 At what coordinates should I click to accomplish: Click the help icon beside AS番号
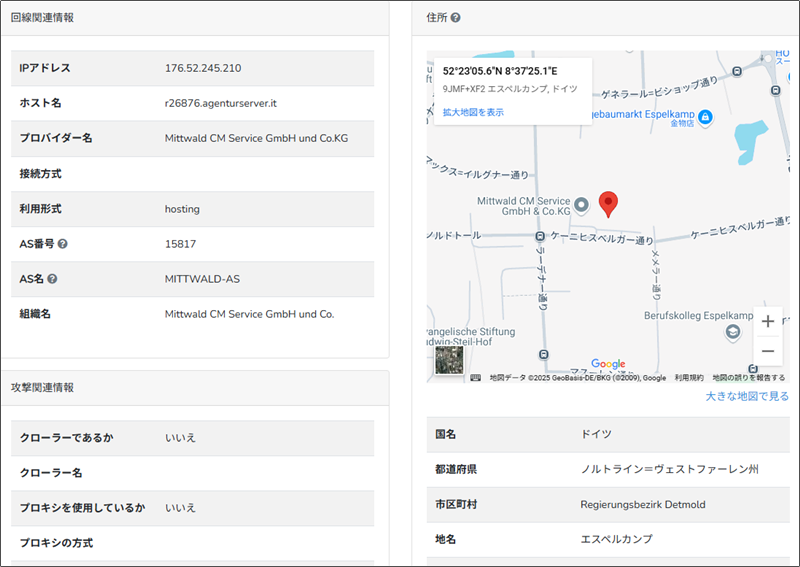(62, 244)
